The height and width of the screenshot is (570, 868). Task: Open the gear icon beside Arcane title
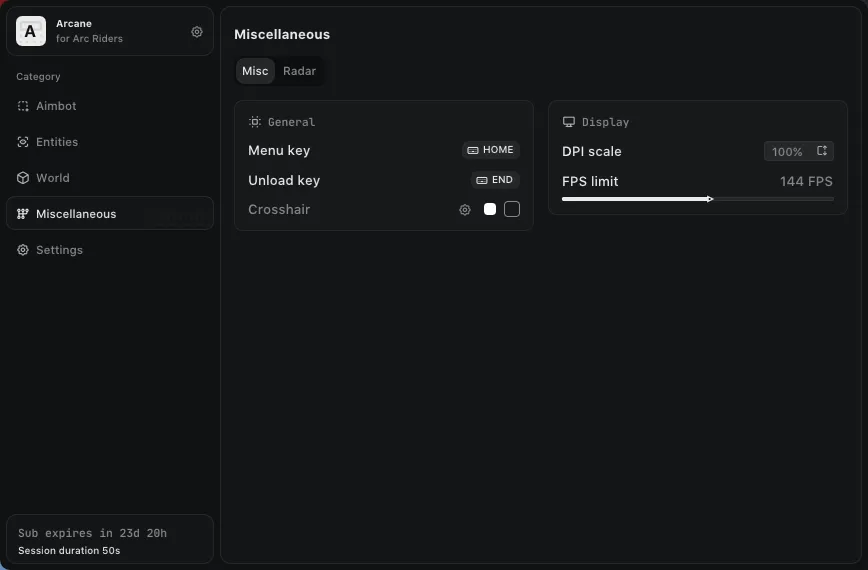[197, 32]
